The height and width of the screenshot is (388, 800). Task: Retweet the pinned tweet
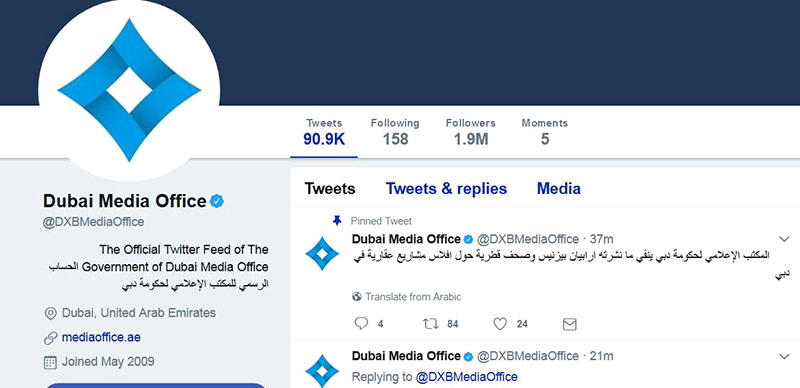431,324
